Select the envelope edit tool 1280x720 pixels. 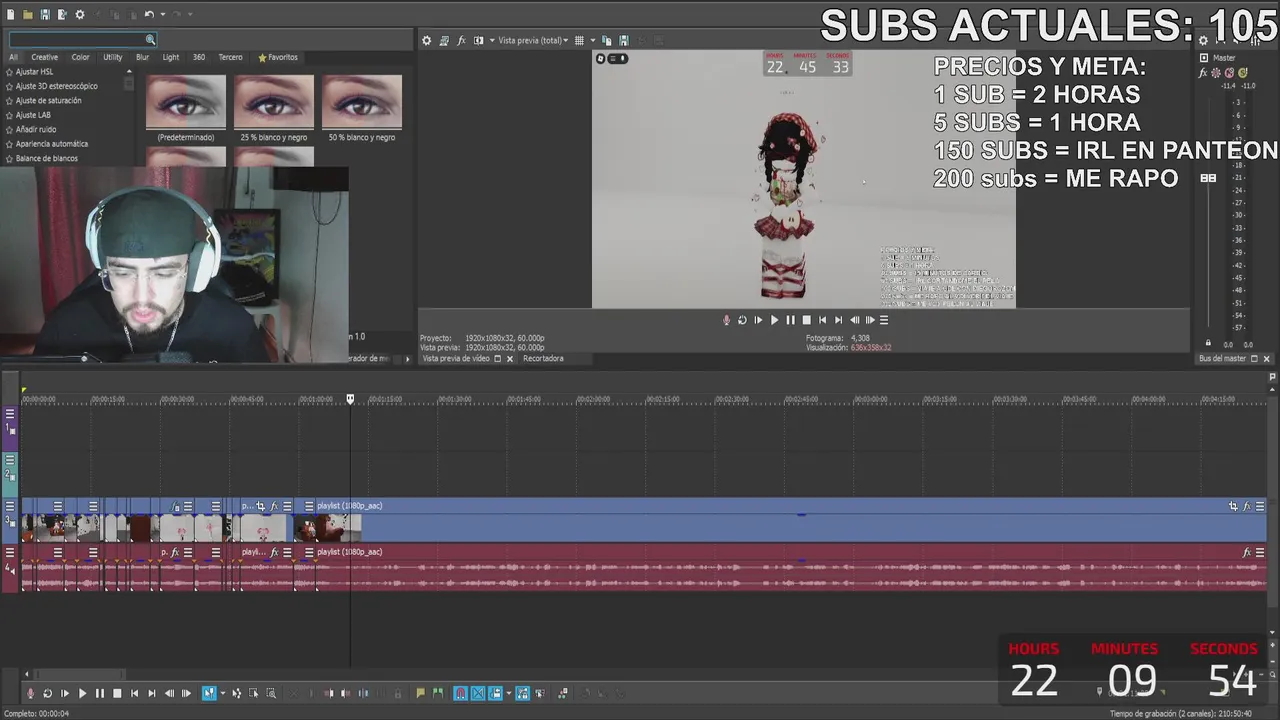point(237,693)
